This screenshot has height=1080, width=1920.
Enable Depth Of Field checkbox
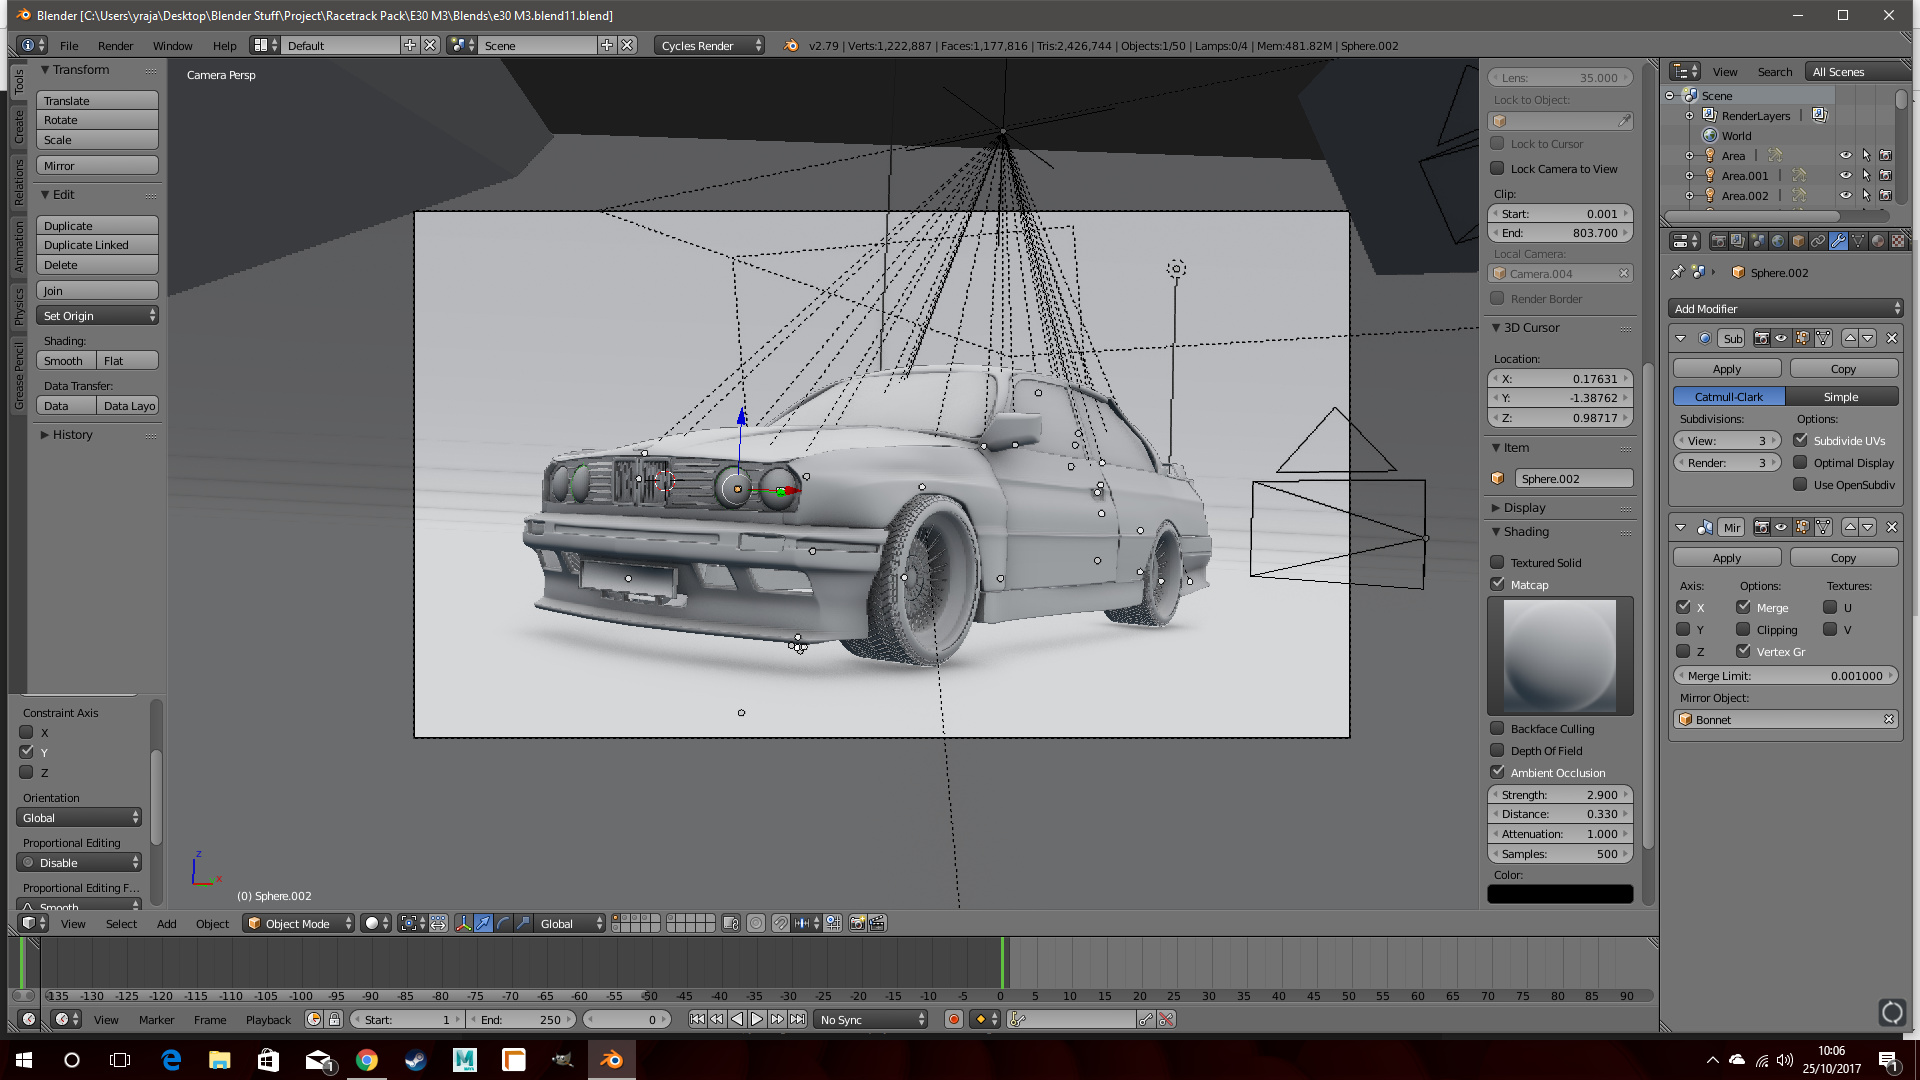[x=1497, y=750]
